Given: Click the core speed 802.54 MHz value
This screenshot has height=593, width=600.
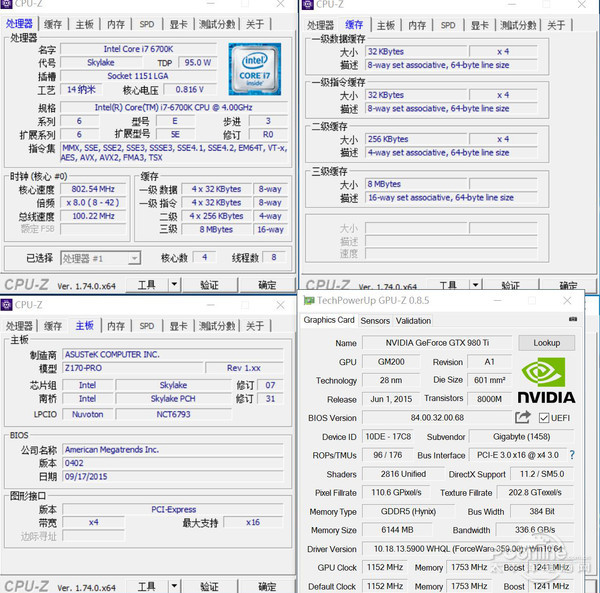Looking at the screenshot, I should [x=93, y=189].
